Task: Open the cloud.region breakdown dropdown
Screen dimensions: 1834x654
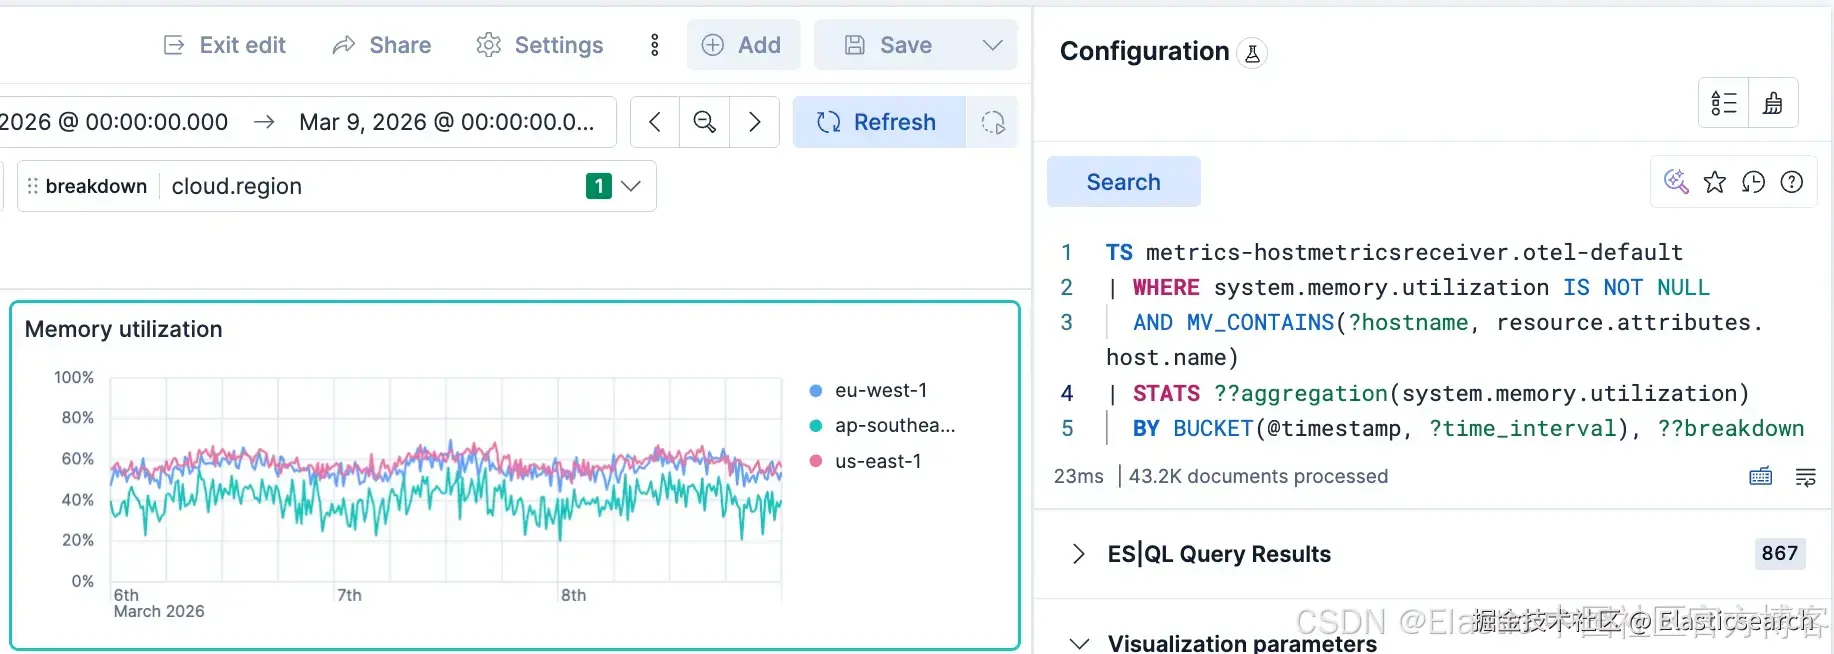Action: [631, 186]
